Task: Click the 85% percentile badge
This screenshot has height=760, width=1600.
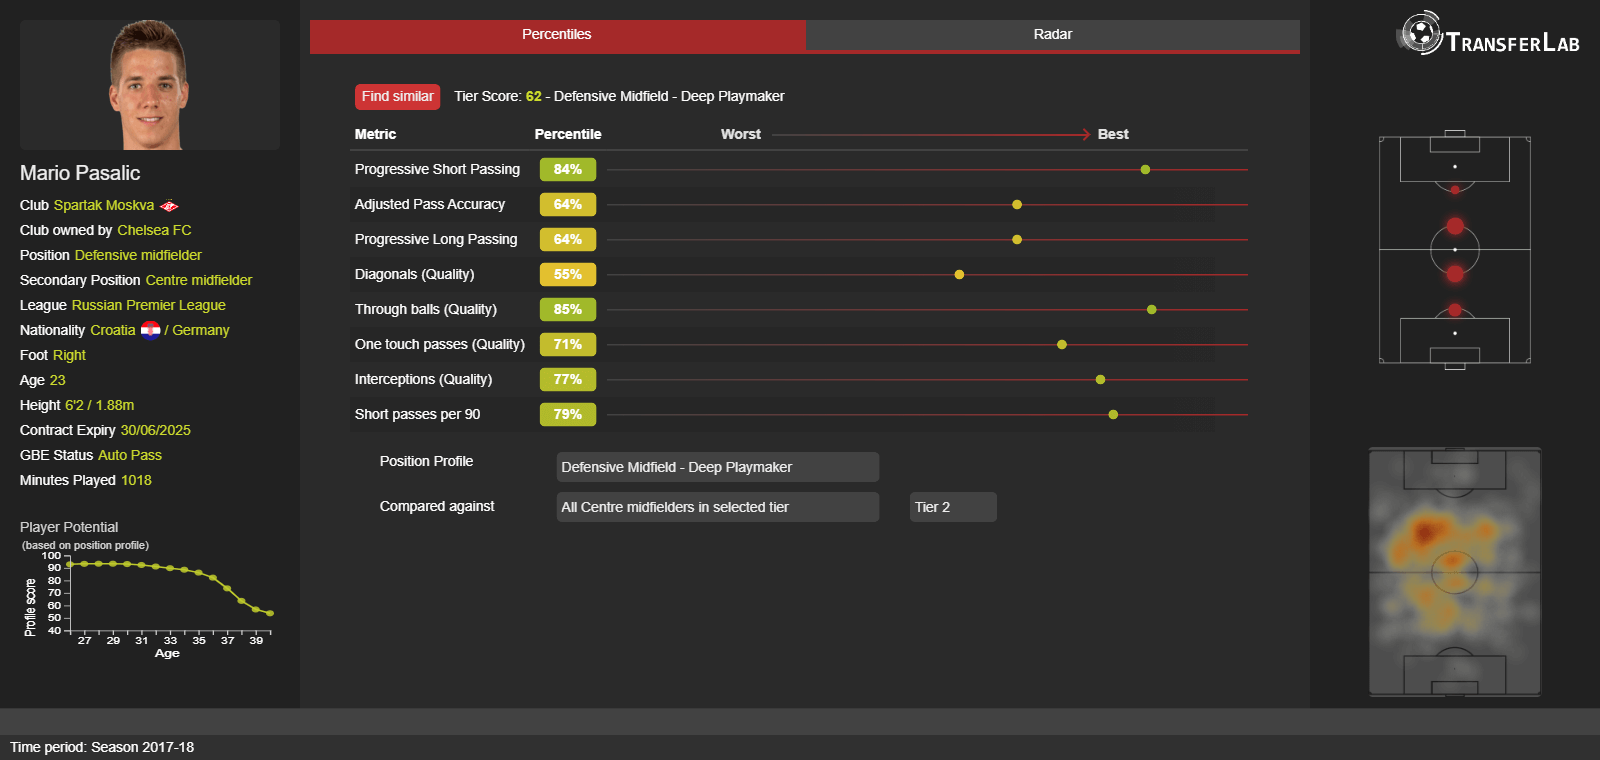Action: tap(568, 310)
